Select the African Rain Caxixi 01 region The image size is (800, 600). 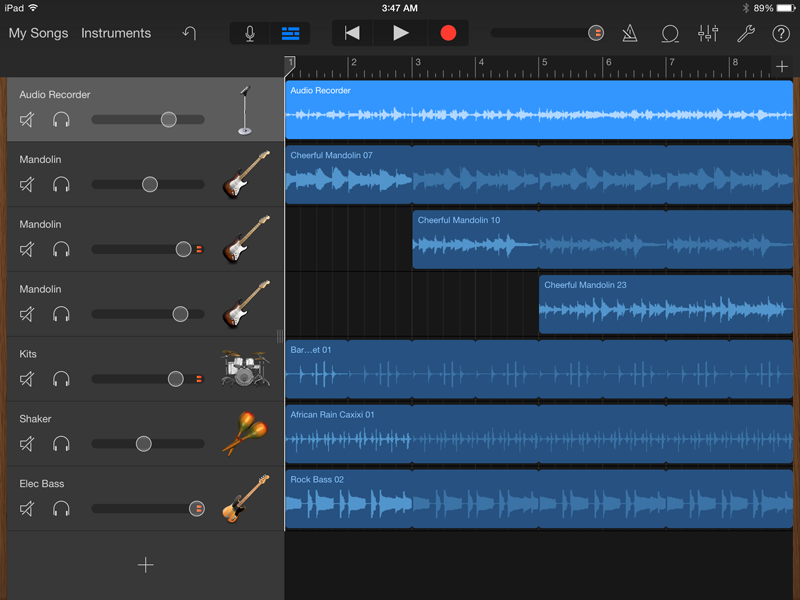coord(539,434)
